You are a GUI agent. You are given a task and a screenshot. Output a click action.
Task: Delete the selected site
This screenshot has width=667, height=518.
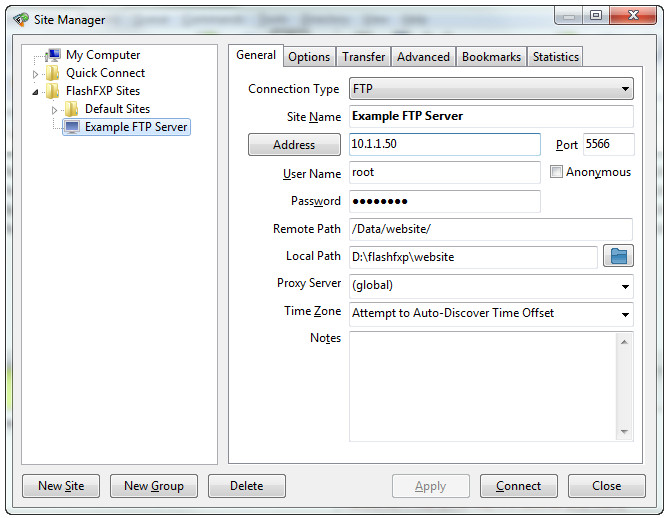coord(247,486)
